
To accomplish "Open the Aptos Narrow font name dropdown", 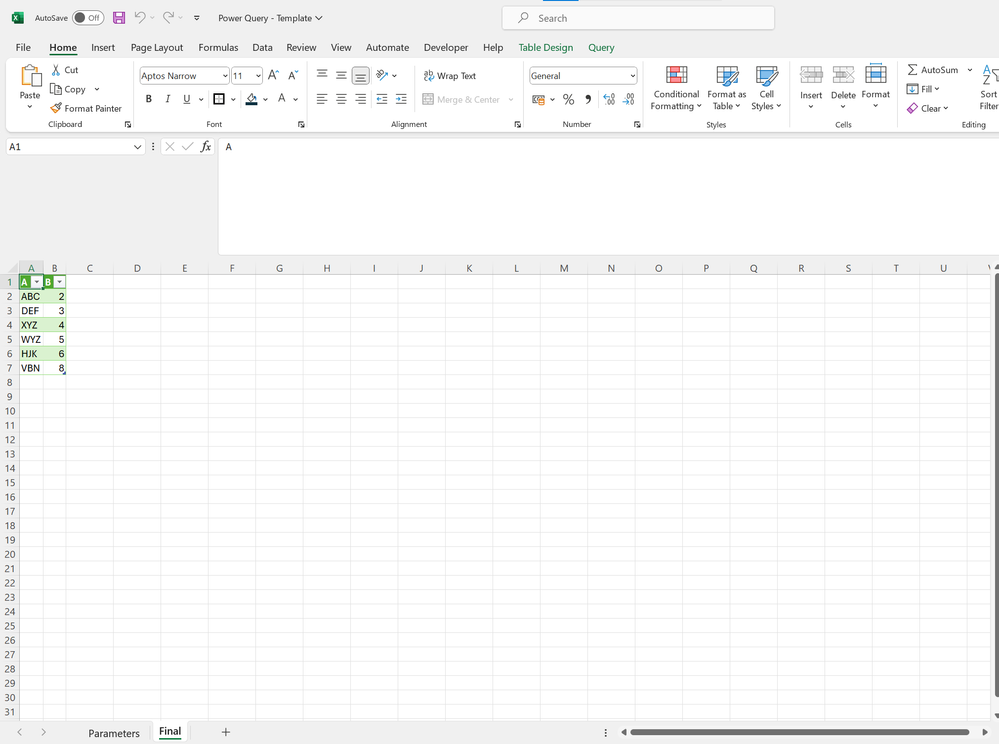I will point(225,76).
